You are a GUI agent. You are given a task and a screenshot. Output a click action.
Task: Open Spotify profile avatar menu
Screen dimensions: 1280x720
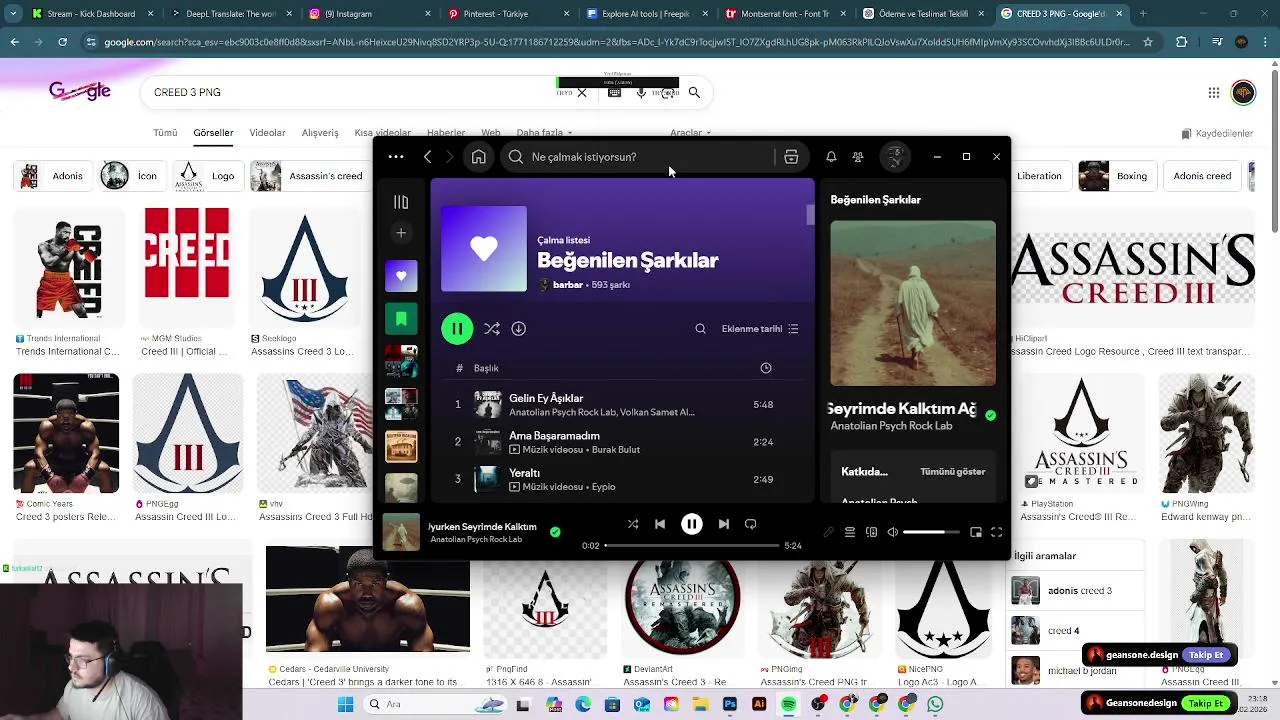[895, 157]
